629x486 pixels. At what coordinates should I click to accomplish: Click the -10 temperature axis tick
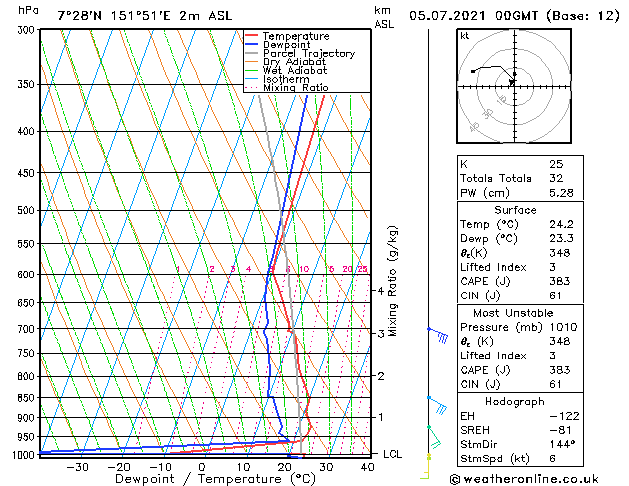pos(160,468)
